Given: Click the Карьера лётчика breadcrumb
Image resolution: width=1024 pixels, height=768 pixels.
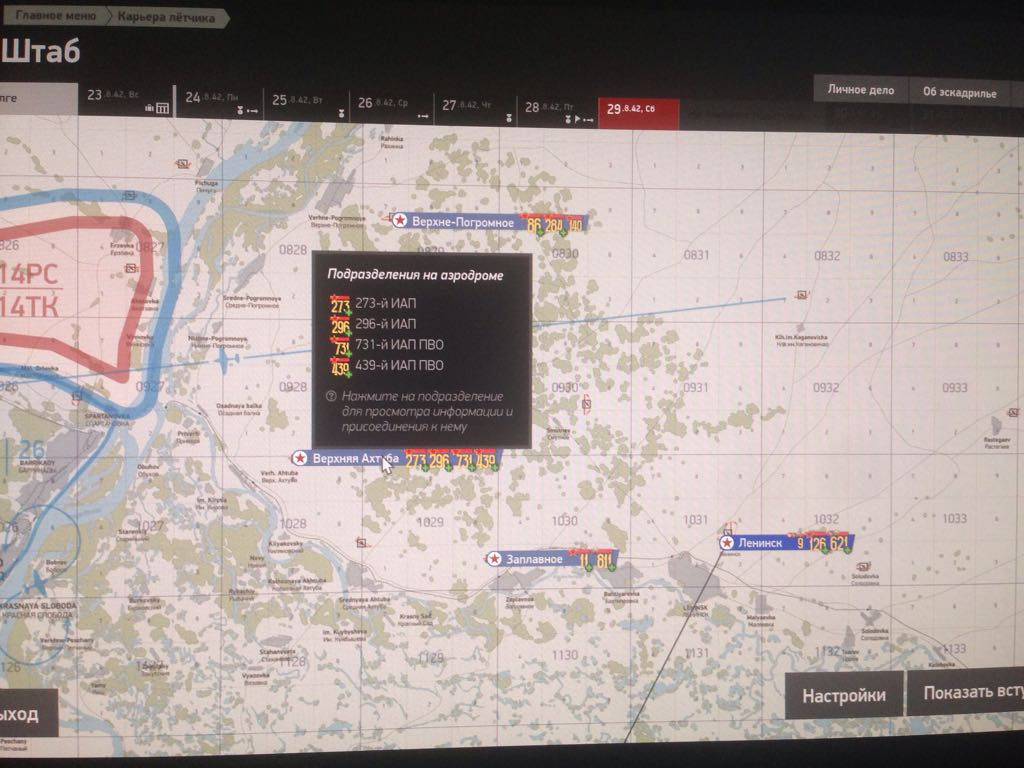Looking at the screenshot, I should (x=166, y=18).
